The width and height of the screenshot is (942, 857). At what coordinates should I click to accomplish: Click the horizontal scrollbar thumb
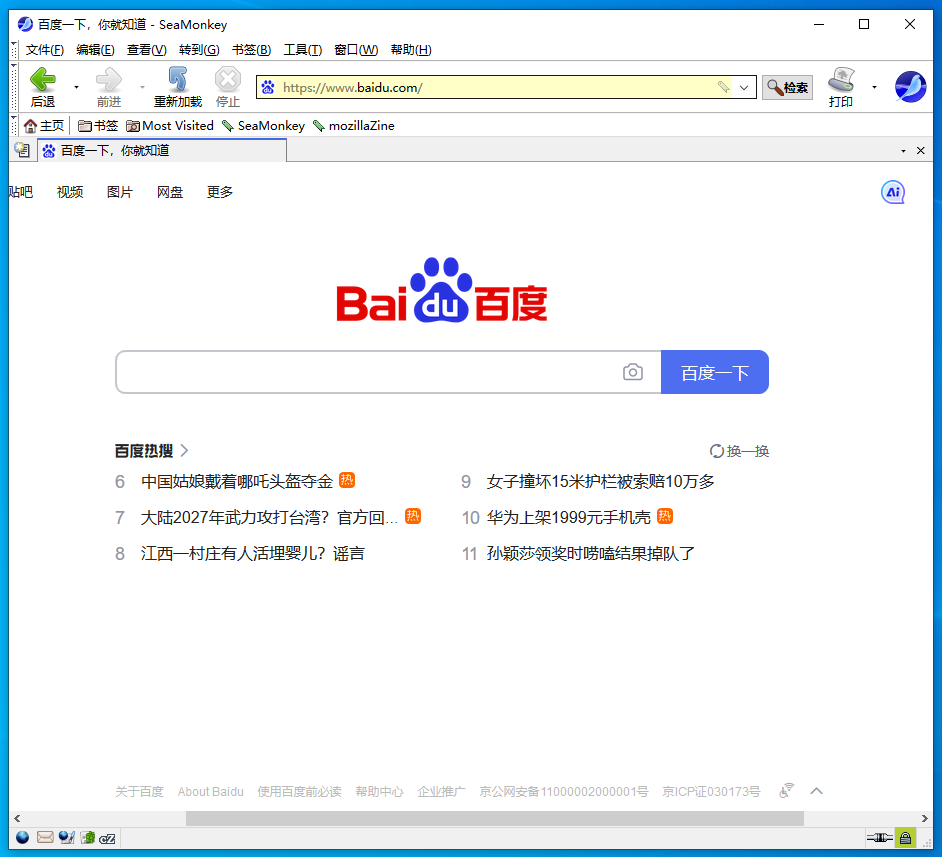point(494,818)
